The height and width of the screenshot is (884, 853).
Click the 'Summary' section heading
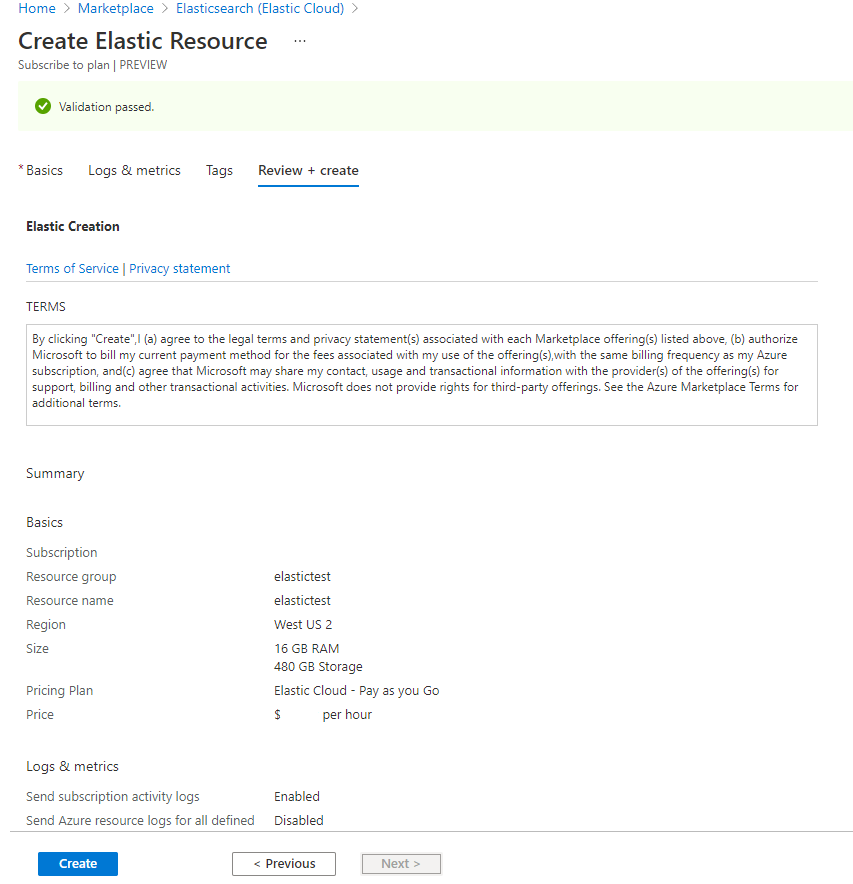[x=55, y=474]
